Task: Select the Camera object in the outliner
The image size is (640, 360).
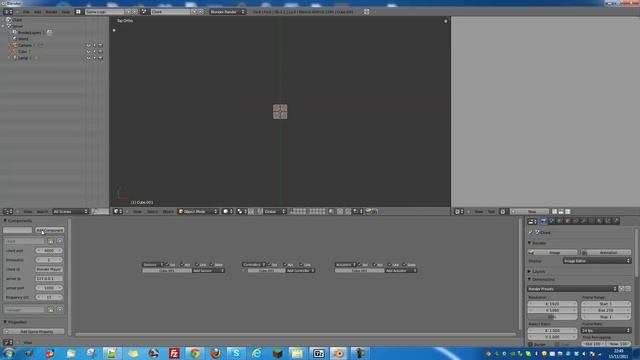Action: point(24,45)
